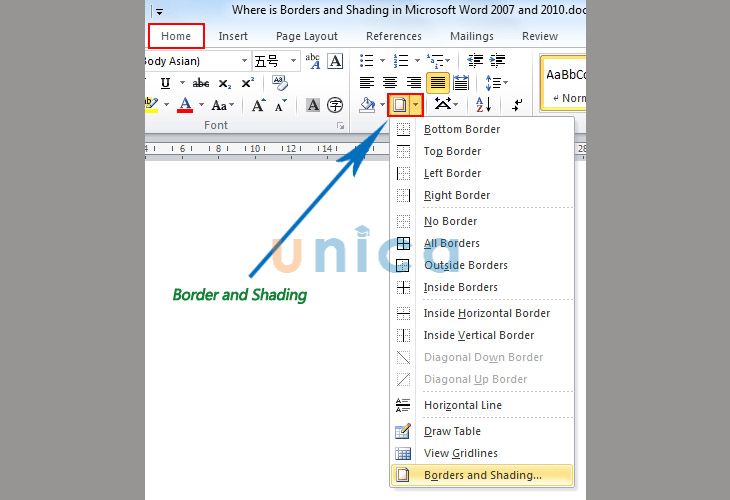Click the Line Spacing icon
Viewport: 730px width, 500px height.
[493, 83]
